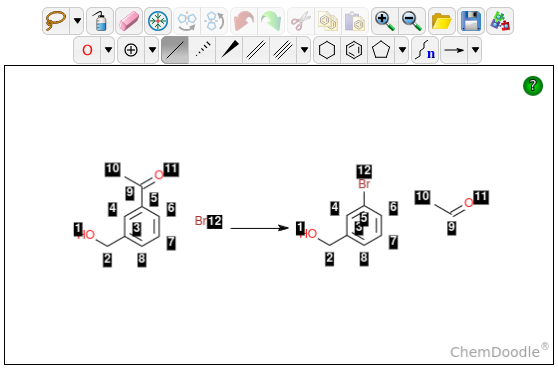Toggle the bold wedge bond tool

click(x=229, y=50)
